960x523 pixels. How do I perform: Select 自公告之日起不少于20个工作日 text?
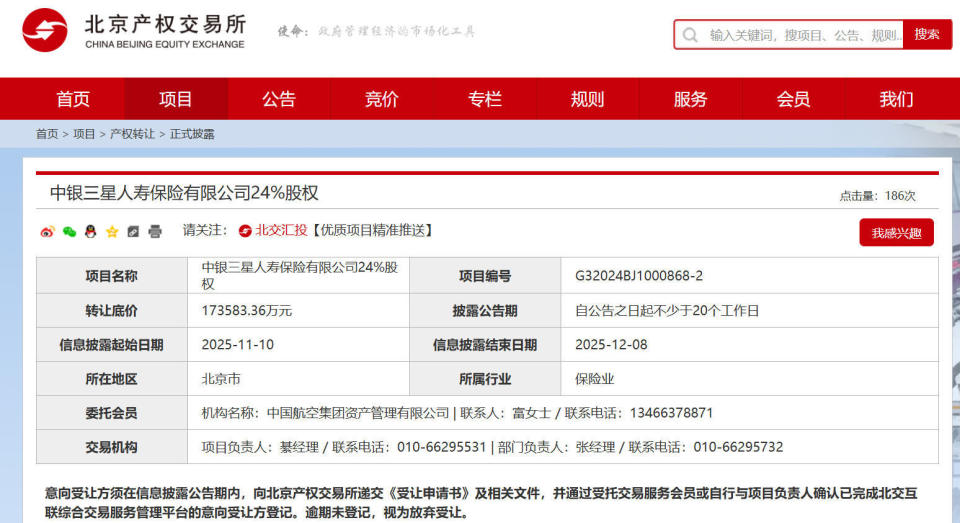[667, 310]
